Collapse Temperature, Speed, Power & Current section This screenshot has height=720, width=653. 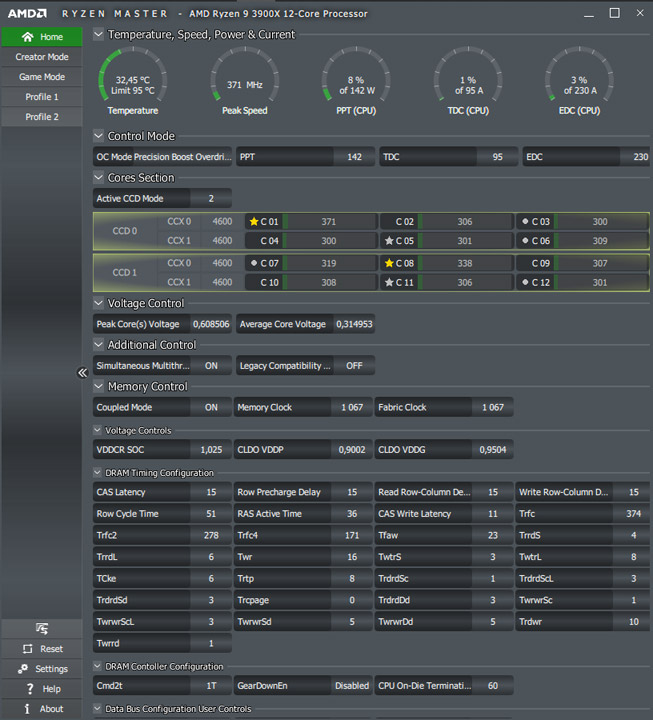pyautogui.click(x=98, y=34)
